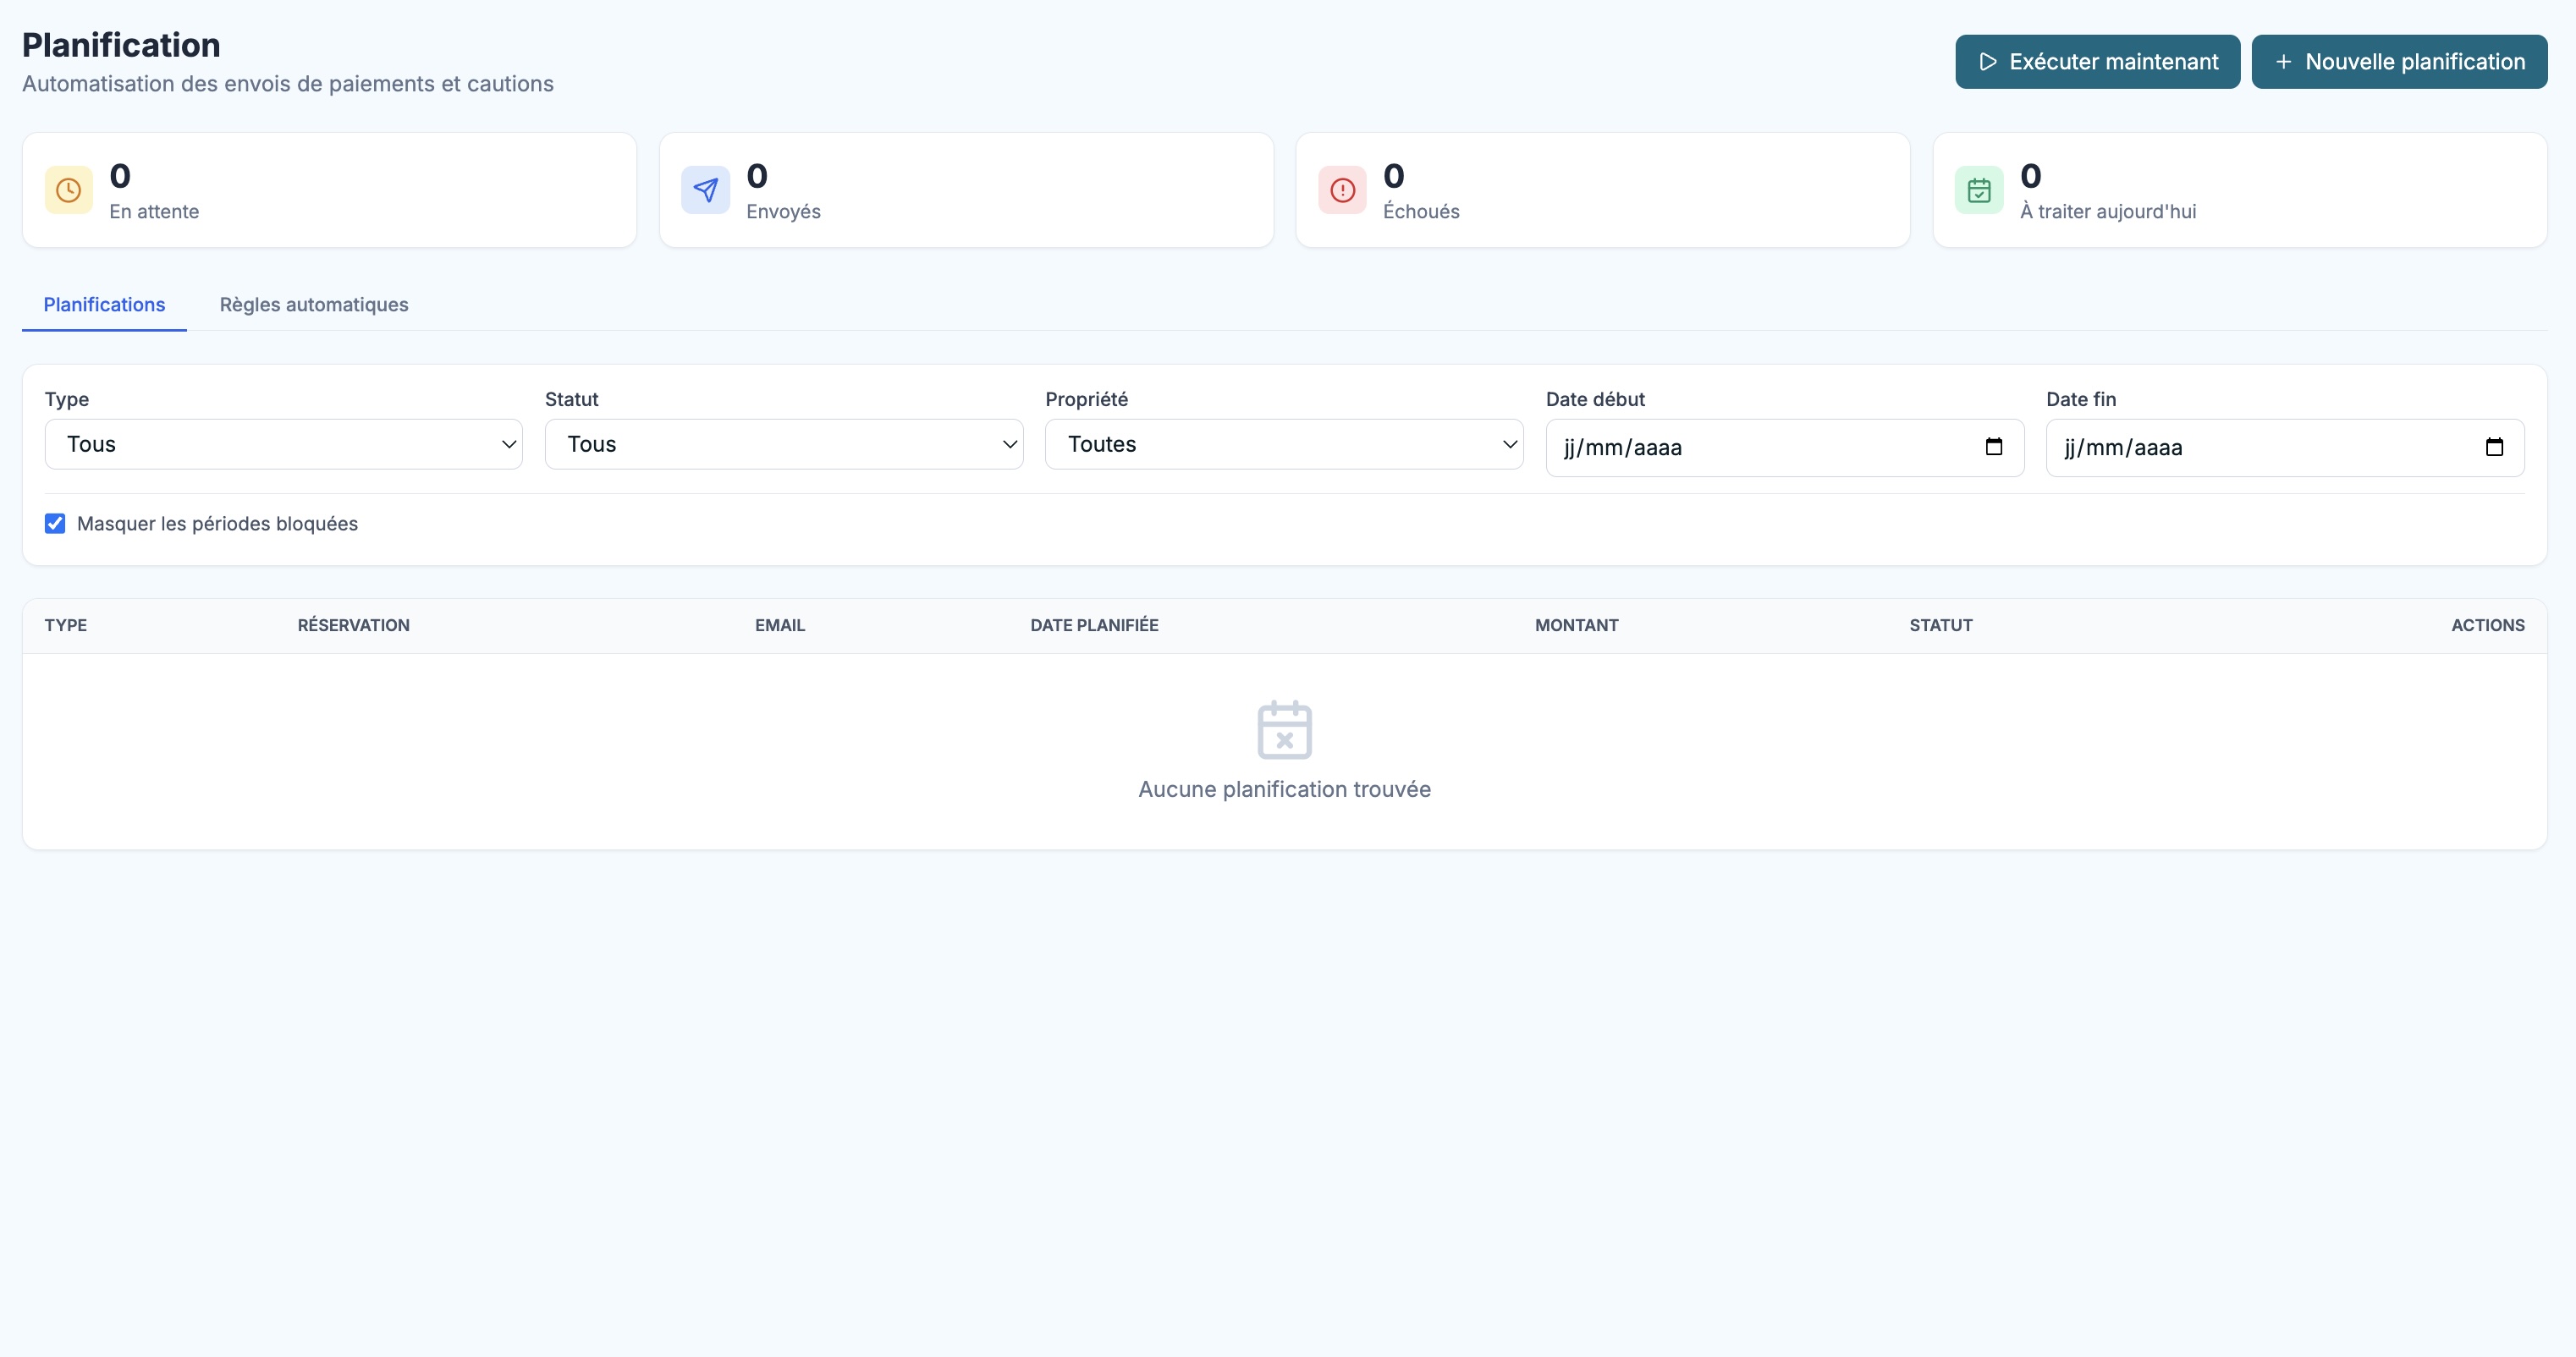Click Nouvelle planification button
The height and width of the screenshot is (1357, 2576).
[2399, 62]
